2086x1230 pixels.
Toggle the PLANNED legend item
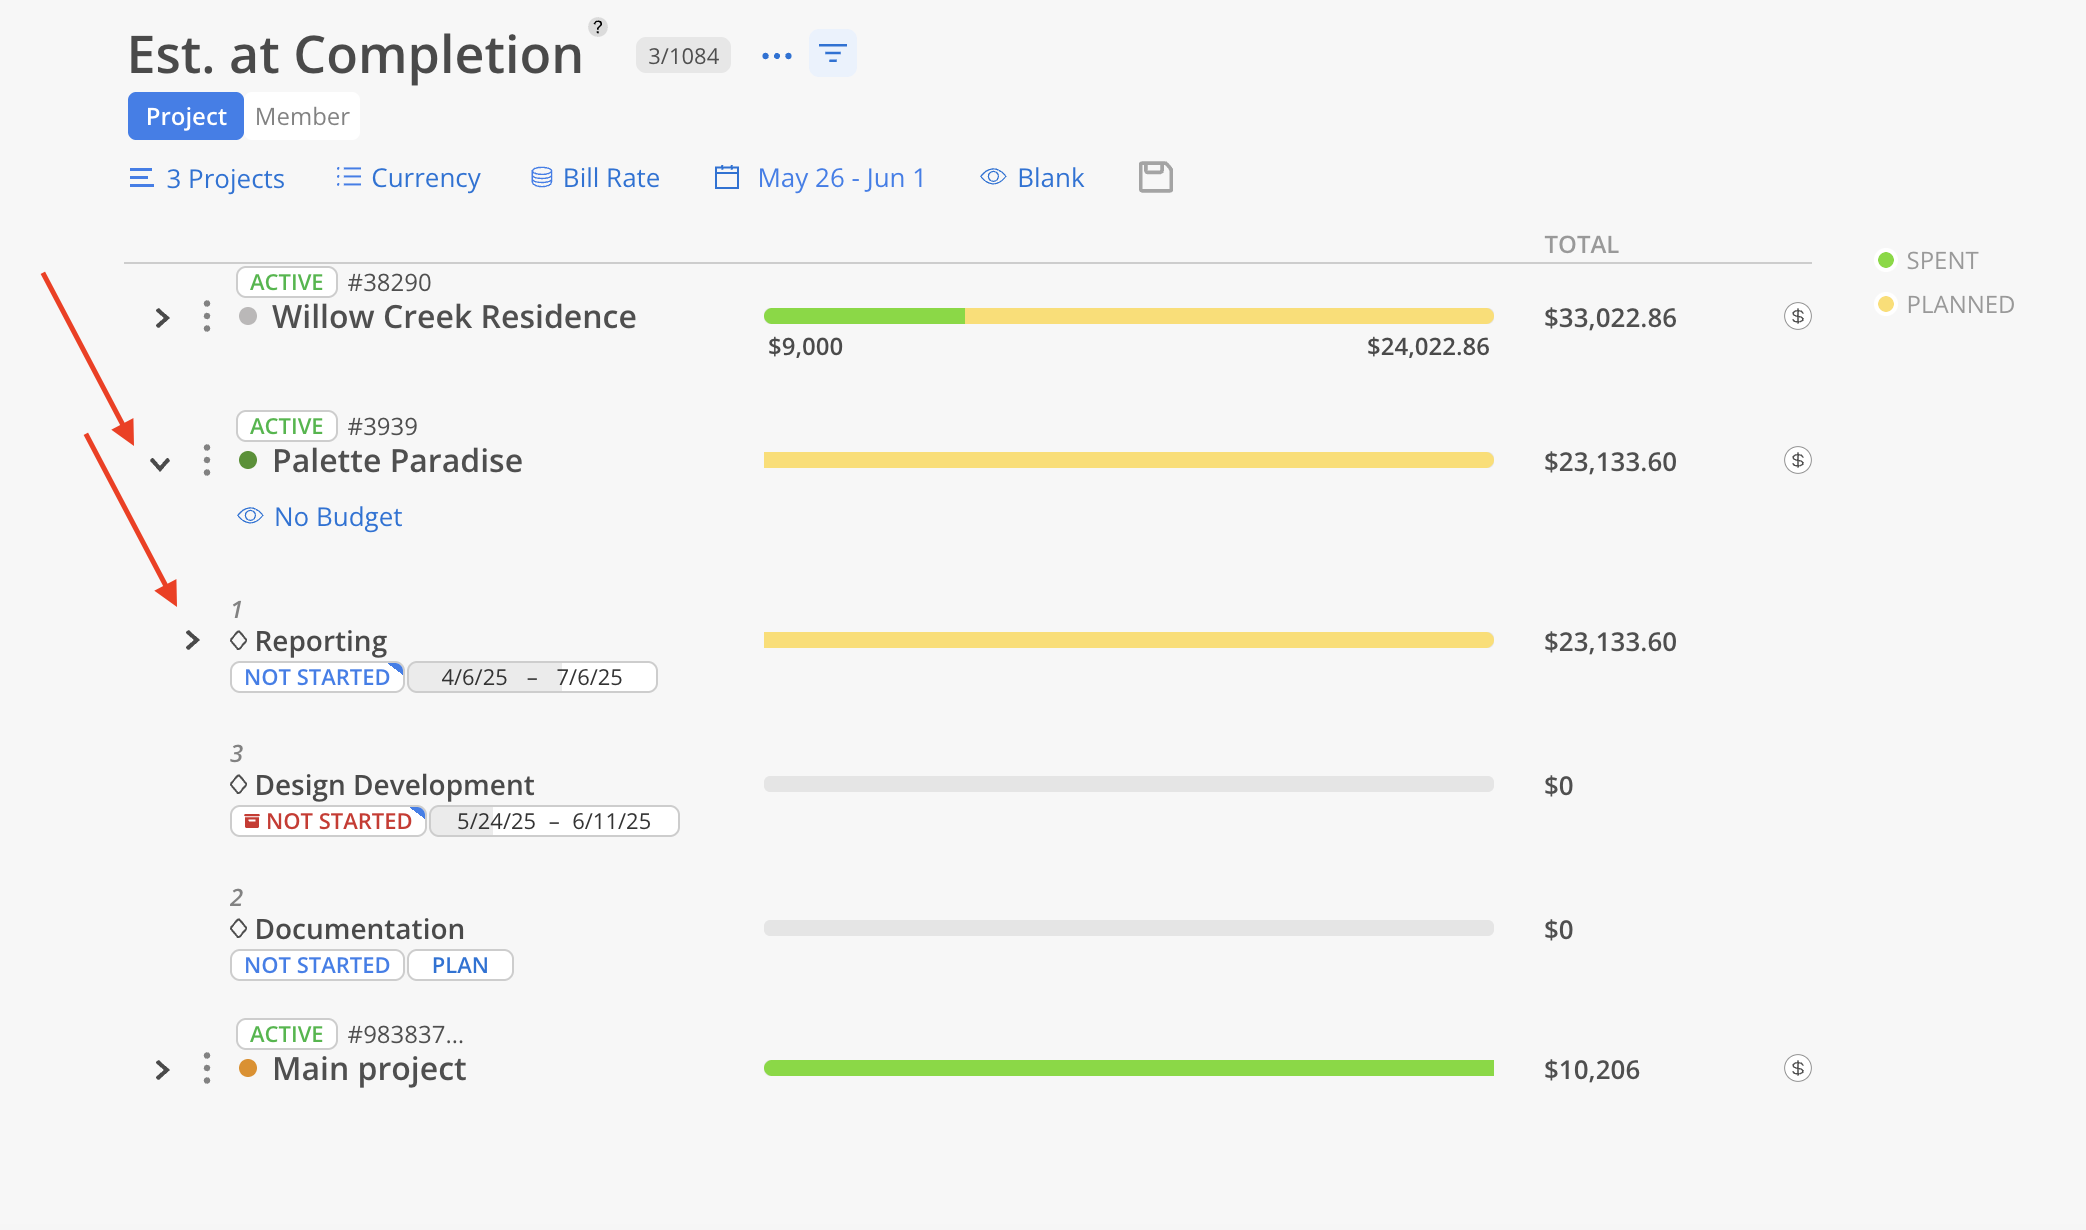tap(1946, 304)
